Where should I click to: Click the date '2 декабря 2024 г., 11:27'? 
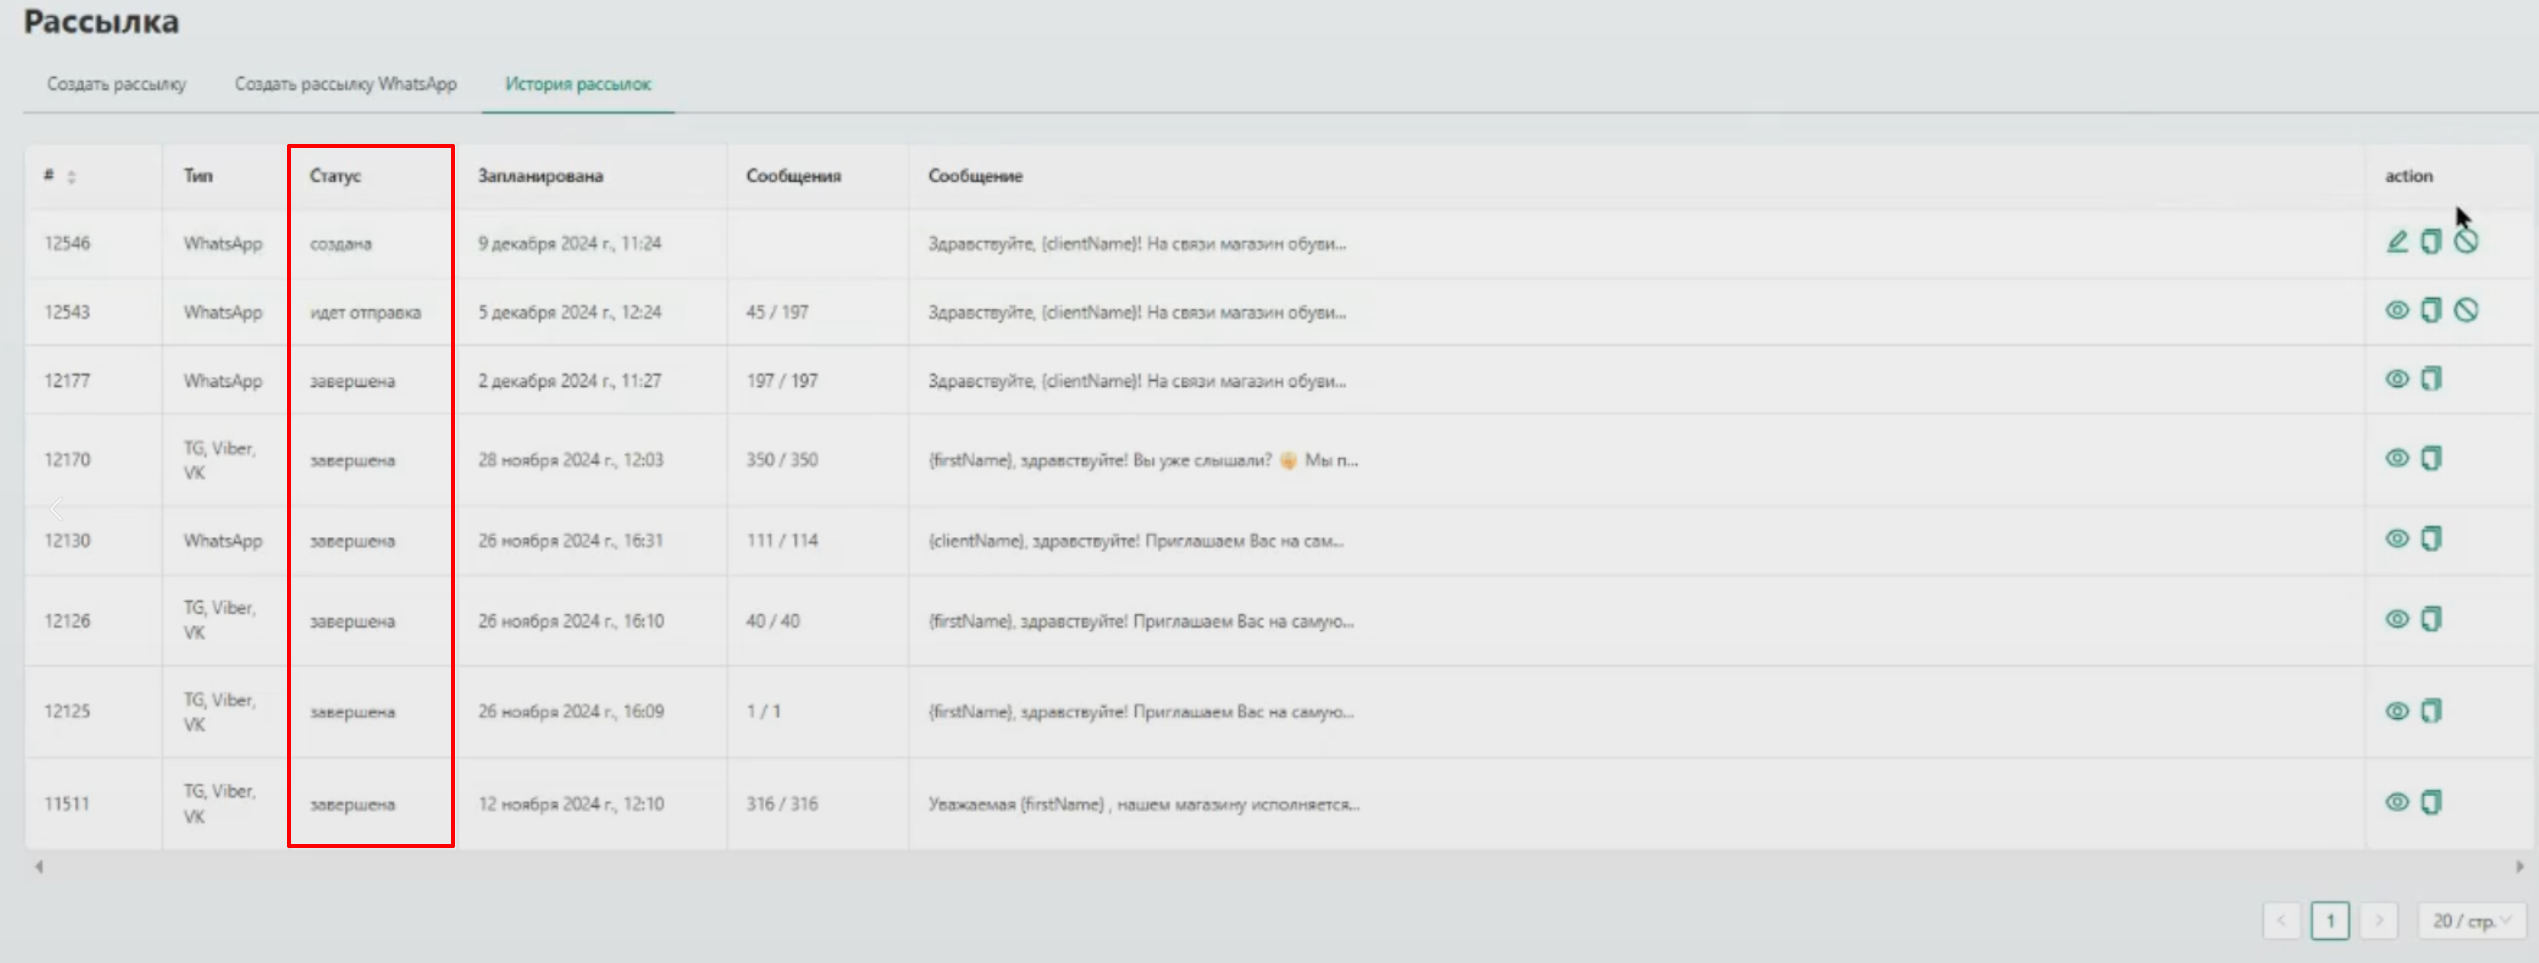(569, 381)
